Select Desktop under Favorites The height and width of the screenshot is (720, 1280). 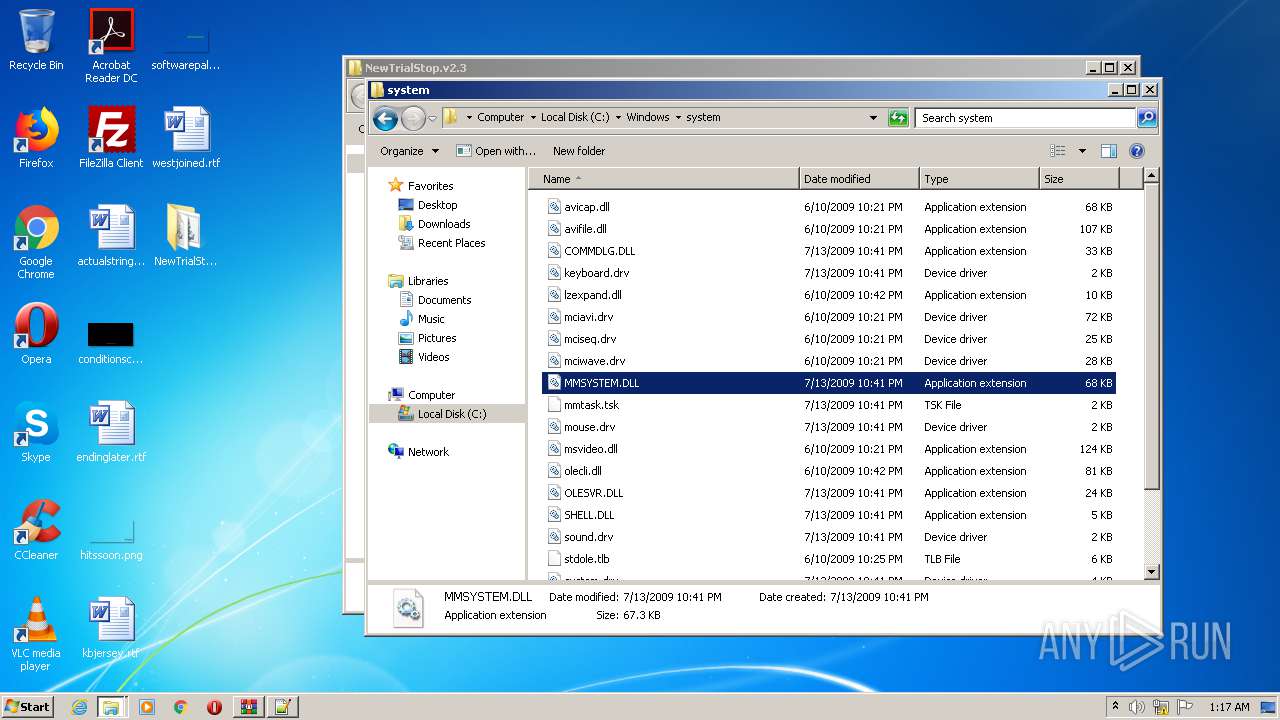437,205
